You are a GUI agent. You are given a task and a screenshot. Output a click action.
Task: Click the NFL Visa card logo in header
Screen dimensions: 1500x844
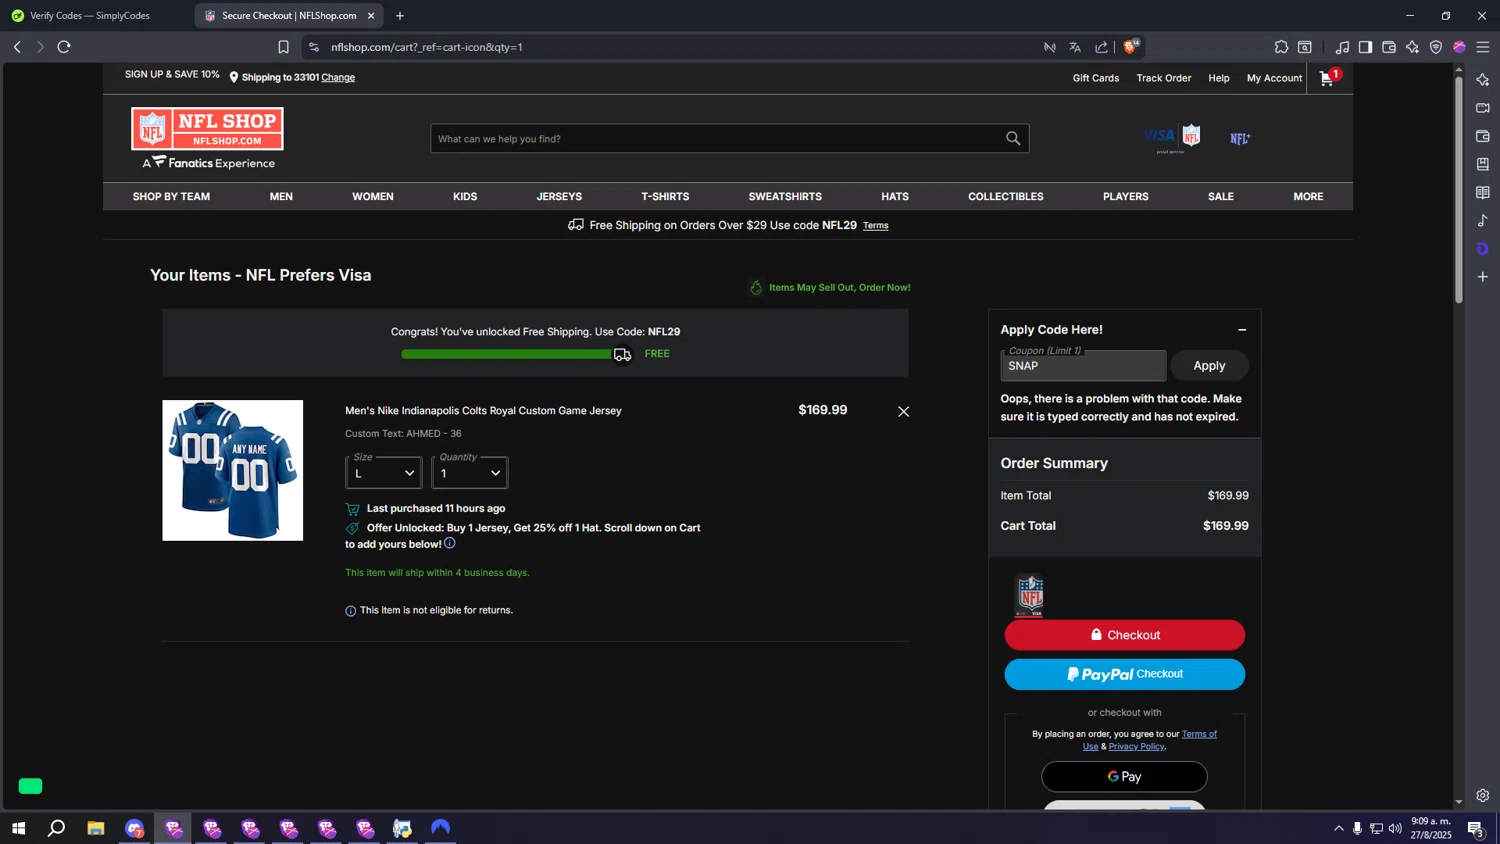pyautogui.click(x=1172, y=138)
